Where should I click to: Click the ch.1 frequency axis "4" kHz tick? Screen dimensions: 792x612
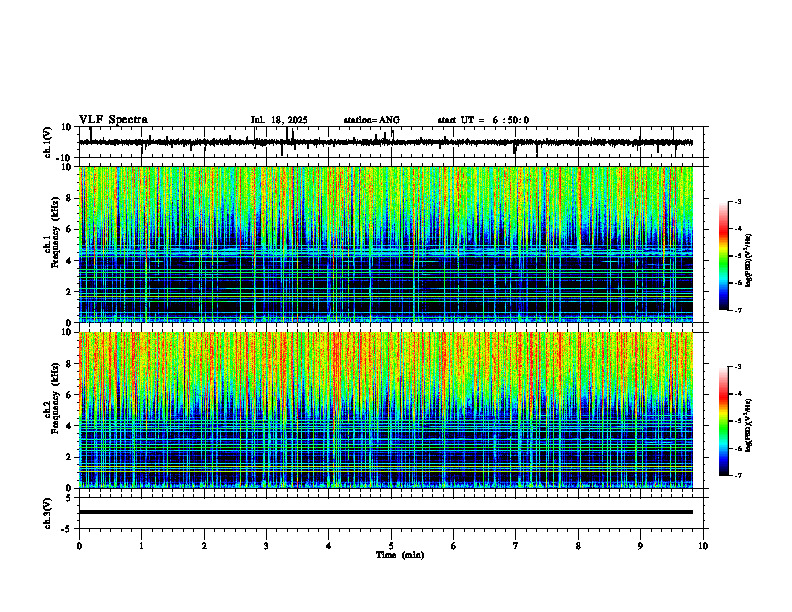click(x=69, y=261)
